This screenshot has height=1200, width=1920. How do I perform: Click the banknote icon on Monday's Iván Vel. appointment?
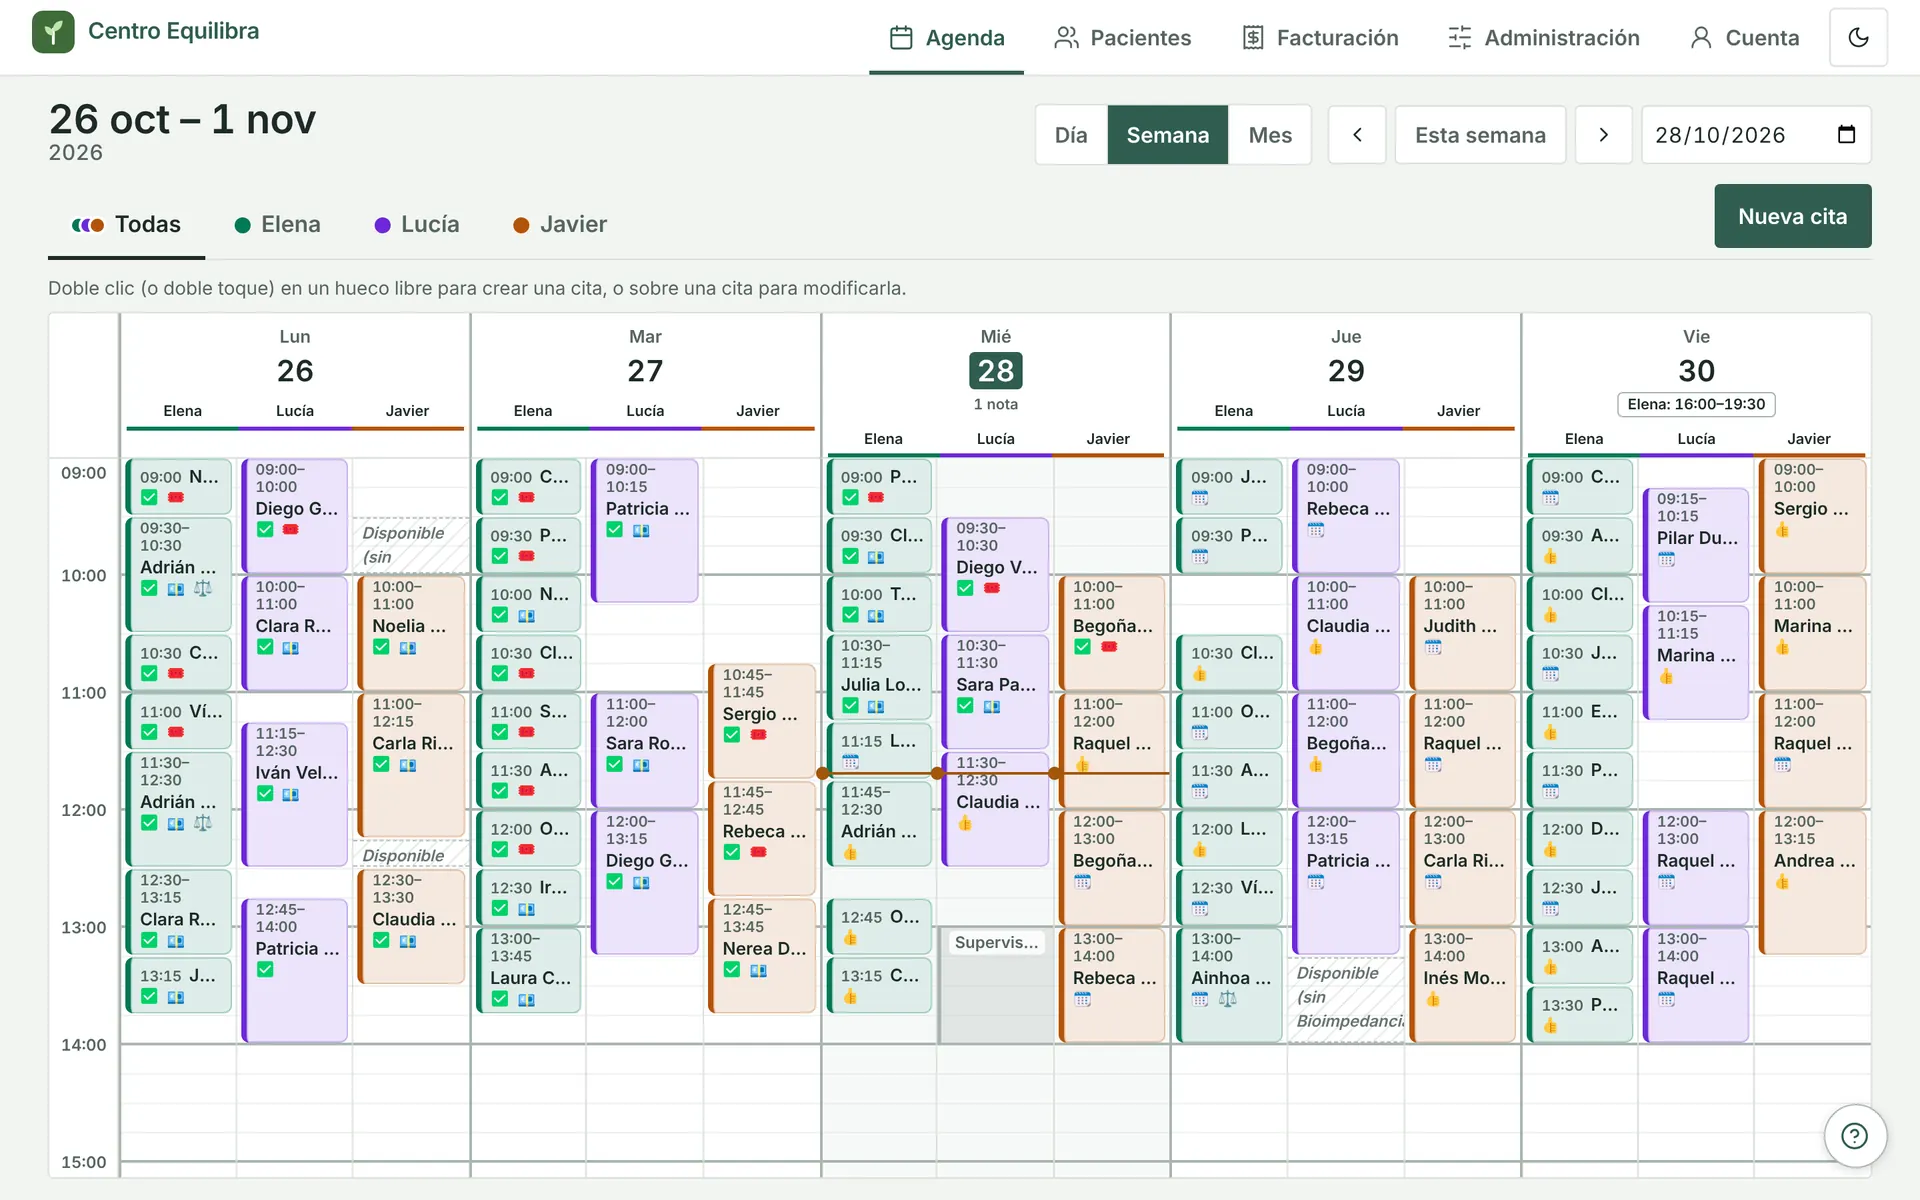[291, 795]
